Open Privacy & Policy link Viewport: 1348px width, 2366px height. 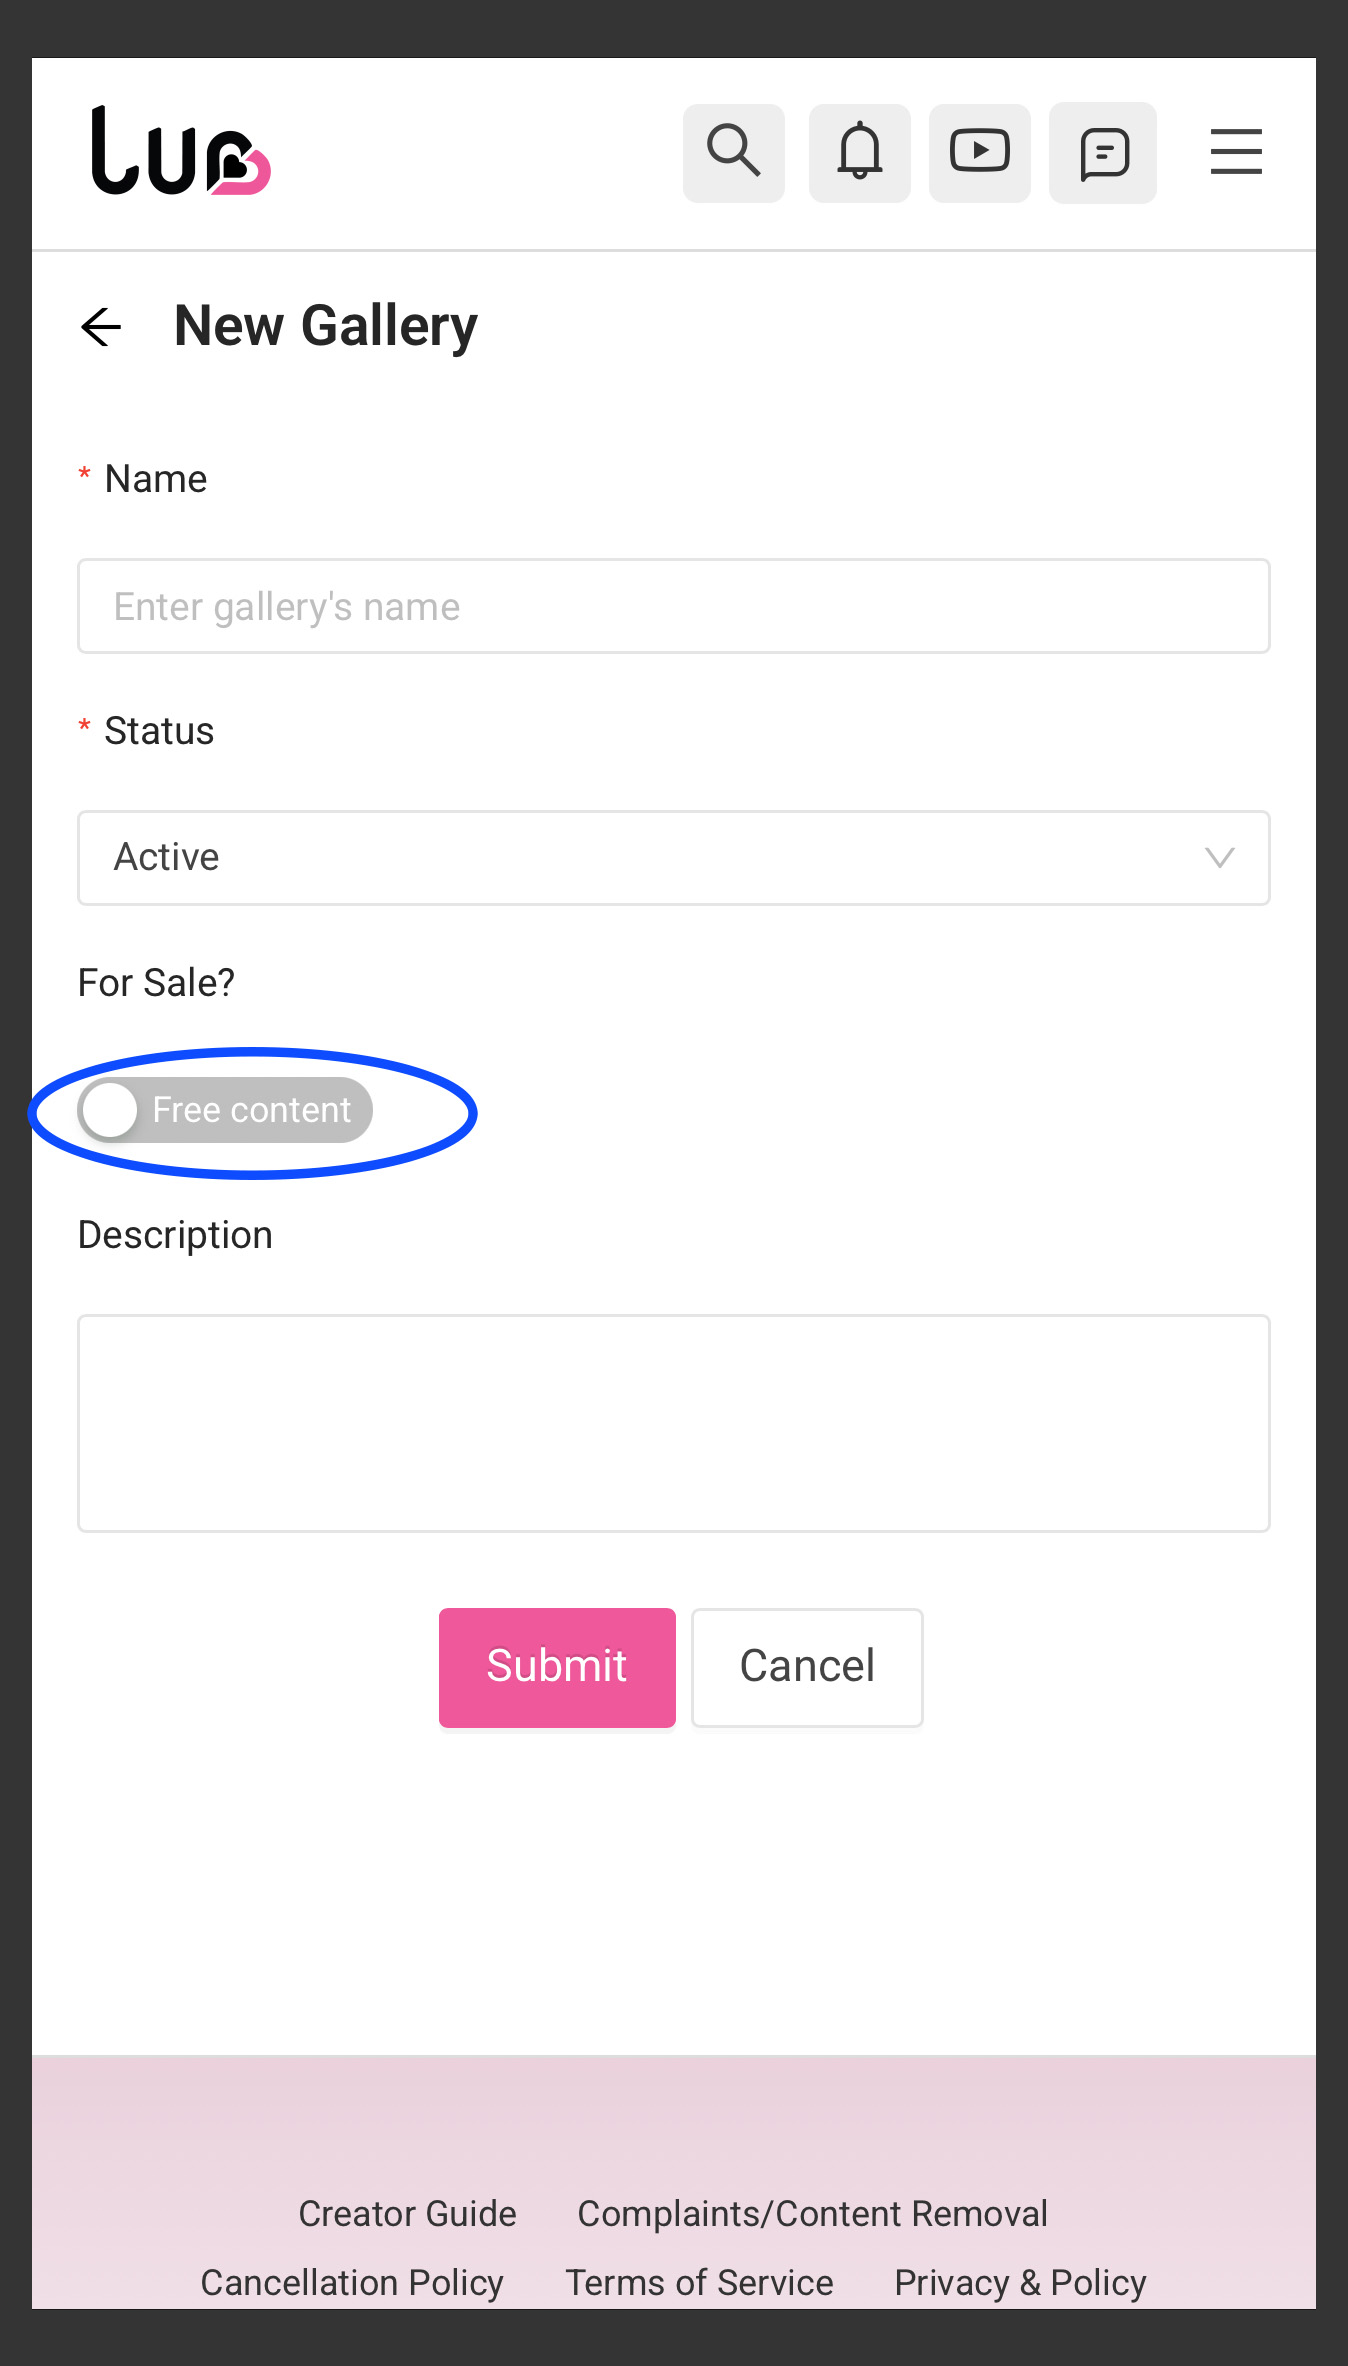pyautogui.click(x=1020, y=2283)
